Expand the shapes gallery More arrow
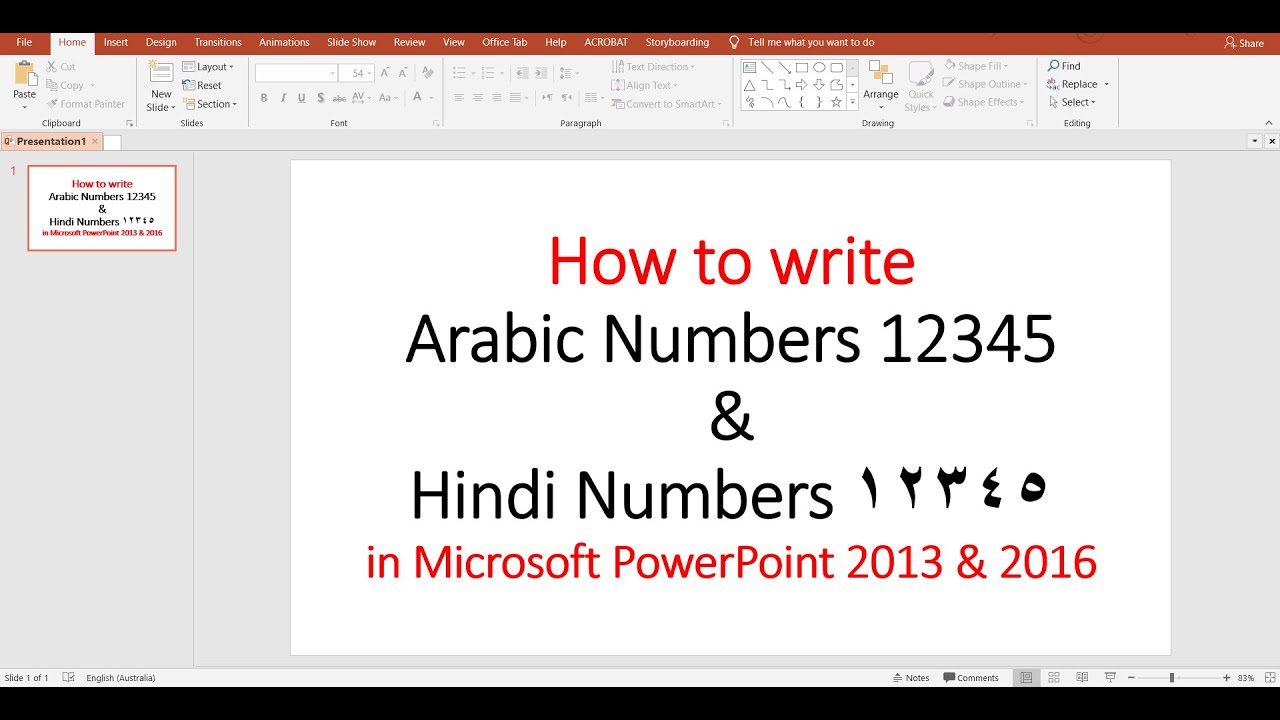 tap(852, 103)
